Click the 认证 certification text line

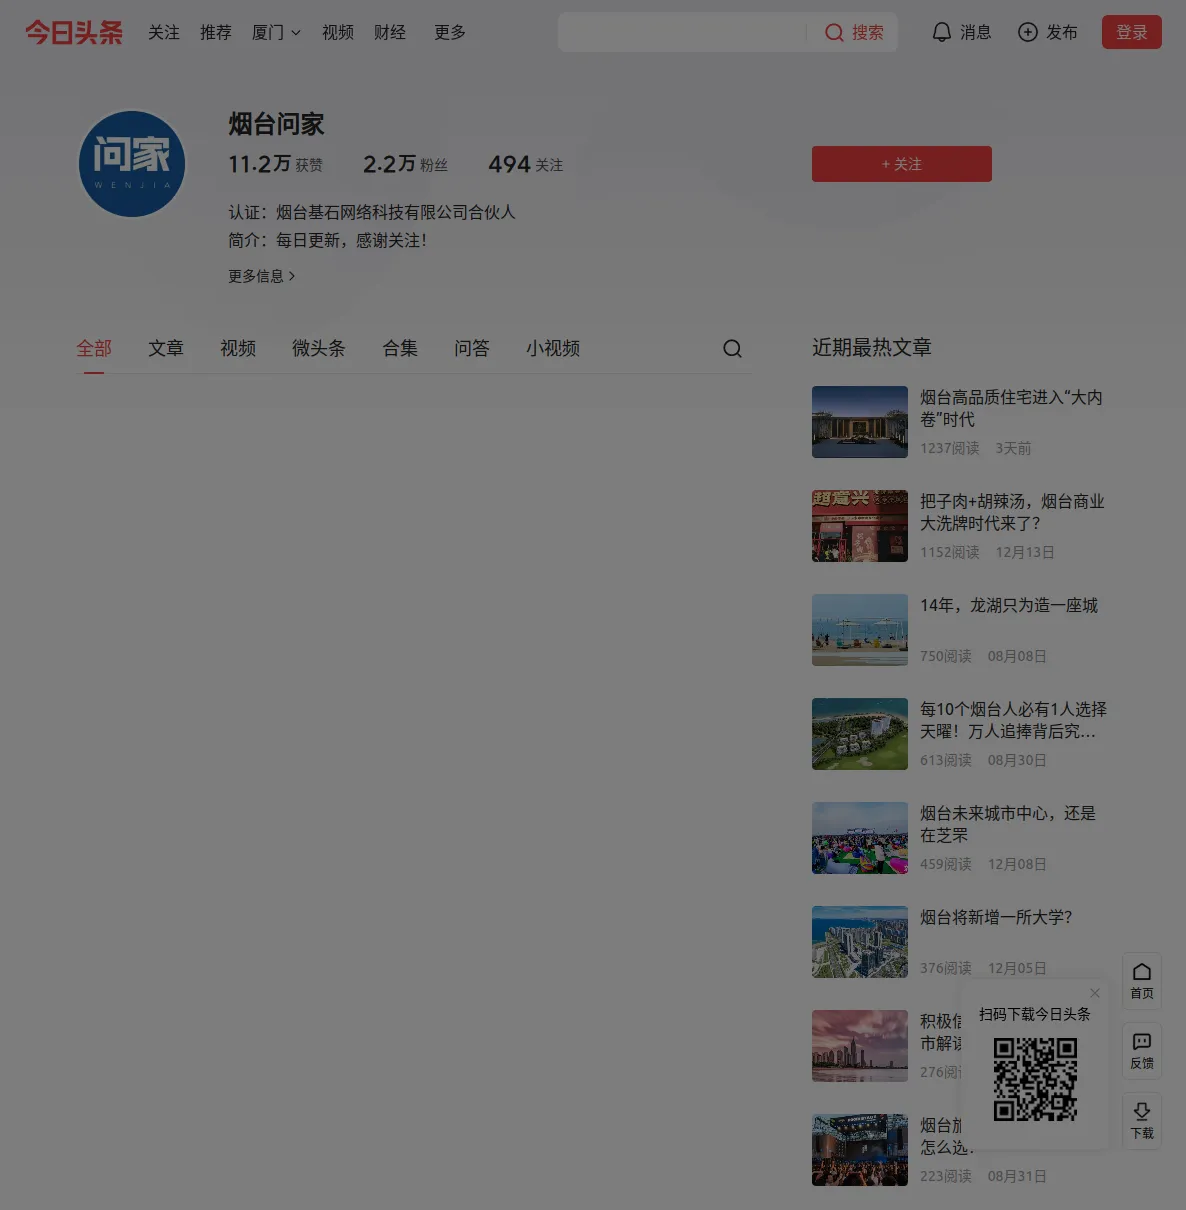372,212
